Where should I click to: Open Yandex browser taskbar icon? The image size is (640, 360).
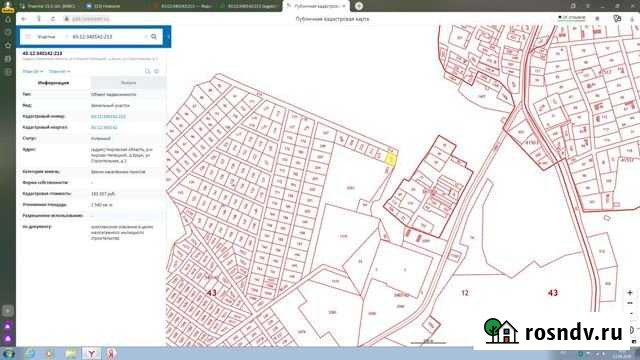[91, 354]
